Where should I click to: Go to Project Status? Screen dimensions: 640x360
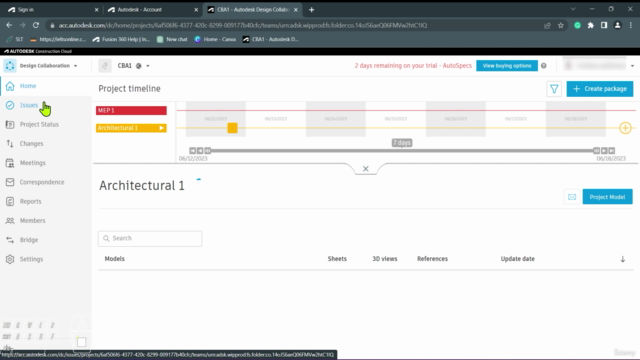39,124
